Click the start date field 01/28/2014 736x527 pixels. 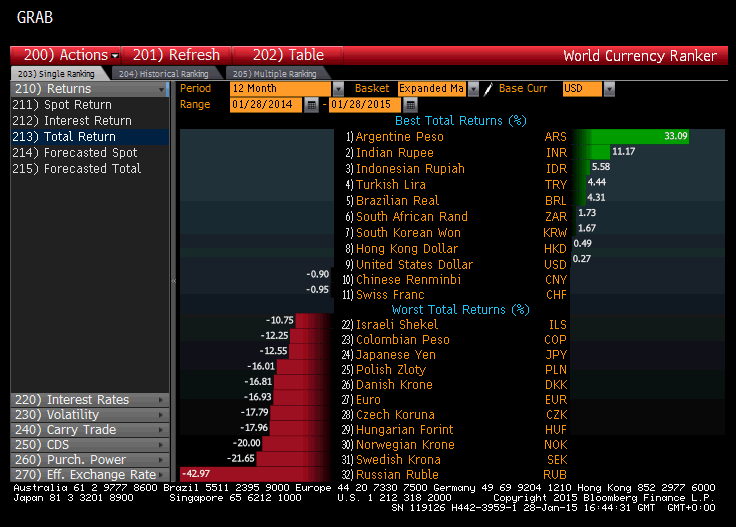coord(266,105)
